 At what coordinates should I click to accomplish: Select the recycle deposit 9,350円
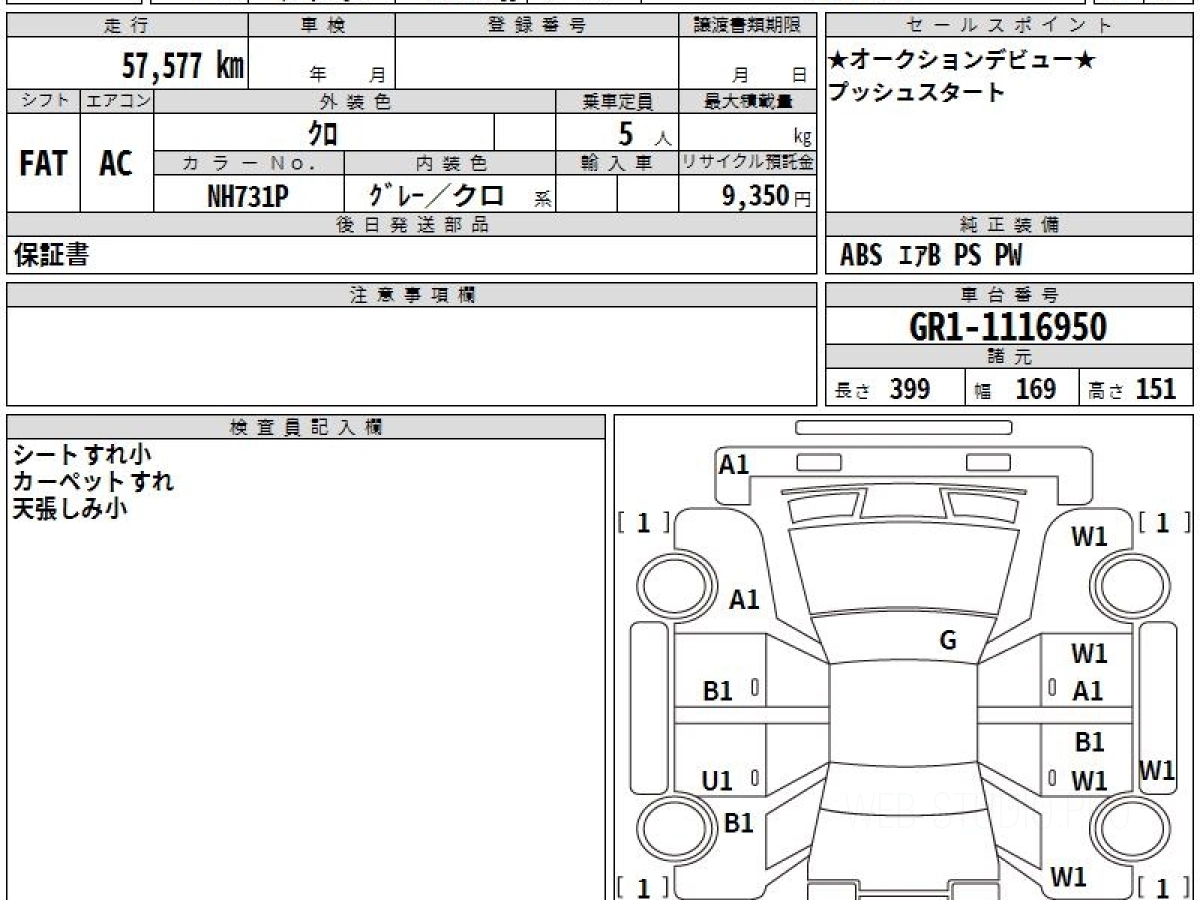(766, 197)
